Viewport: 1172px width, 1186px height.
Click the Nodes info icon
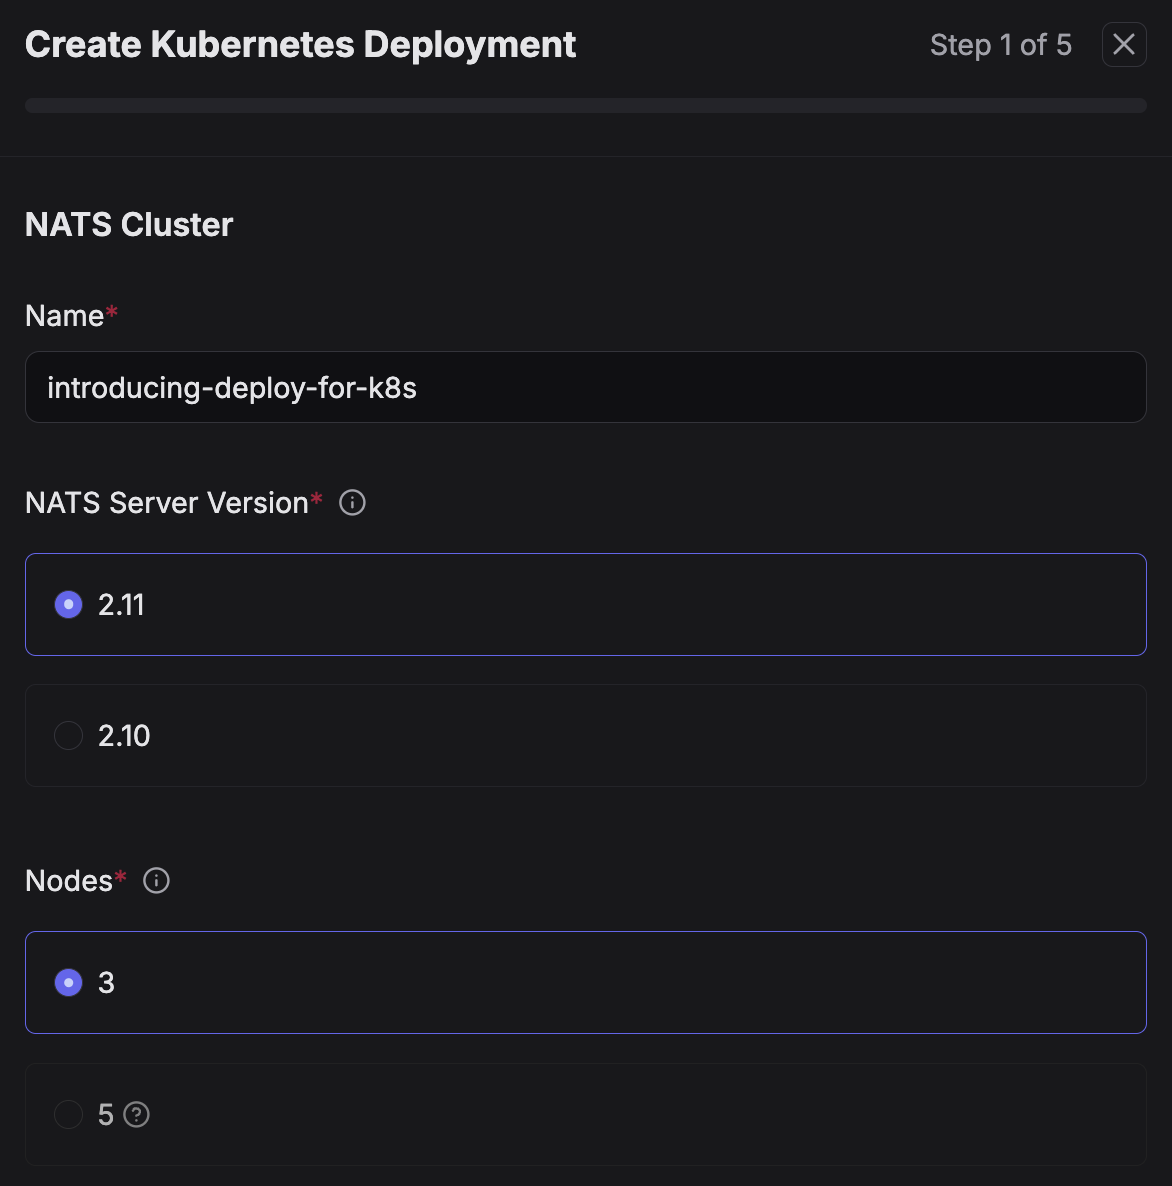pyautogui.click(x=156, y=880)
